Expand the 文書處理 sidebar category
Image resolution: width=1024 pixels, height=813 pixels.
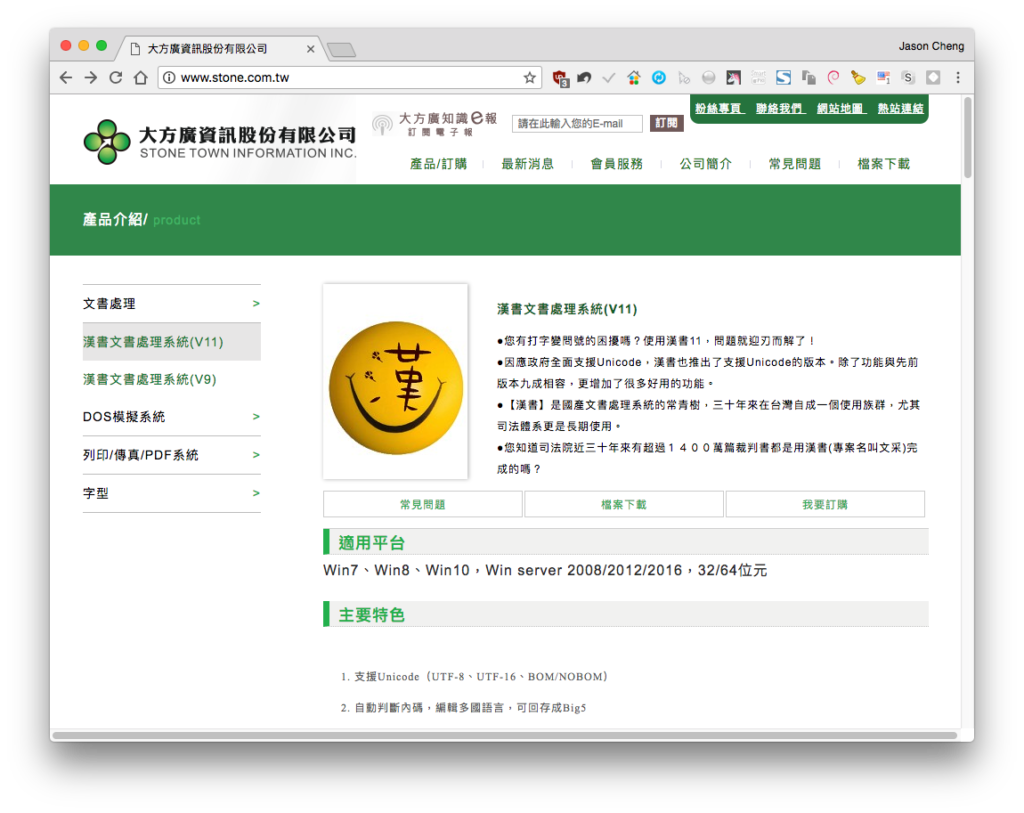point(171,304)
